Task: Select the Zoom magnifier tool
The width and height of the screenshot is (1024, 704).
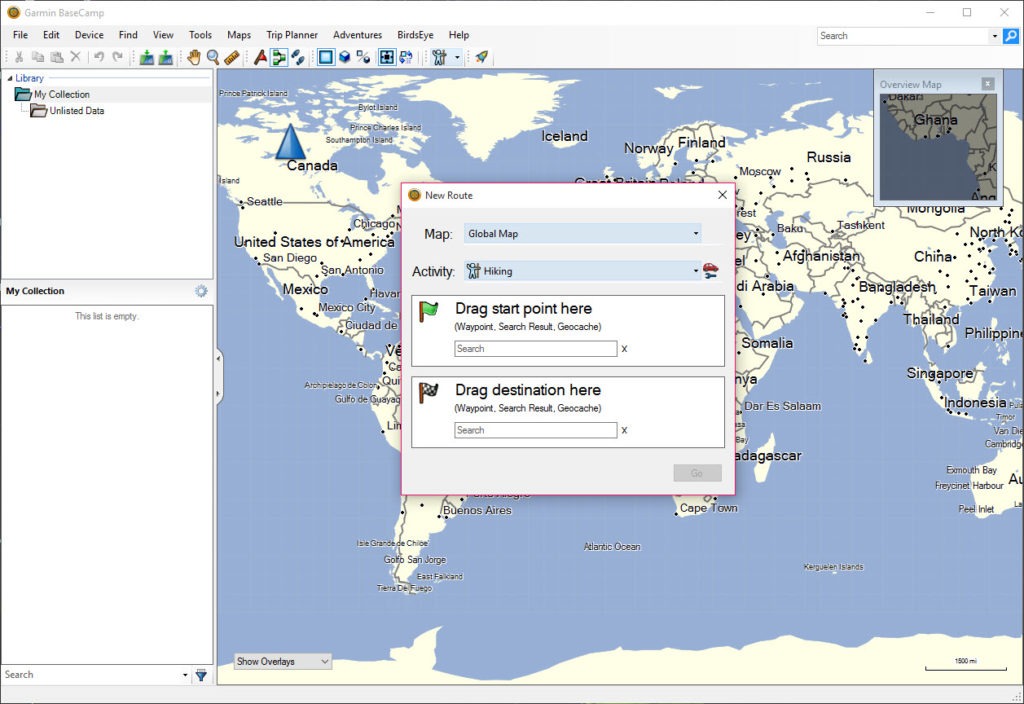Action: click(x=213, y=57)
